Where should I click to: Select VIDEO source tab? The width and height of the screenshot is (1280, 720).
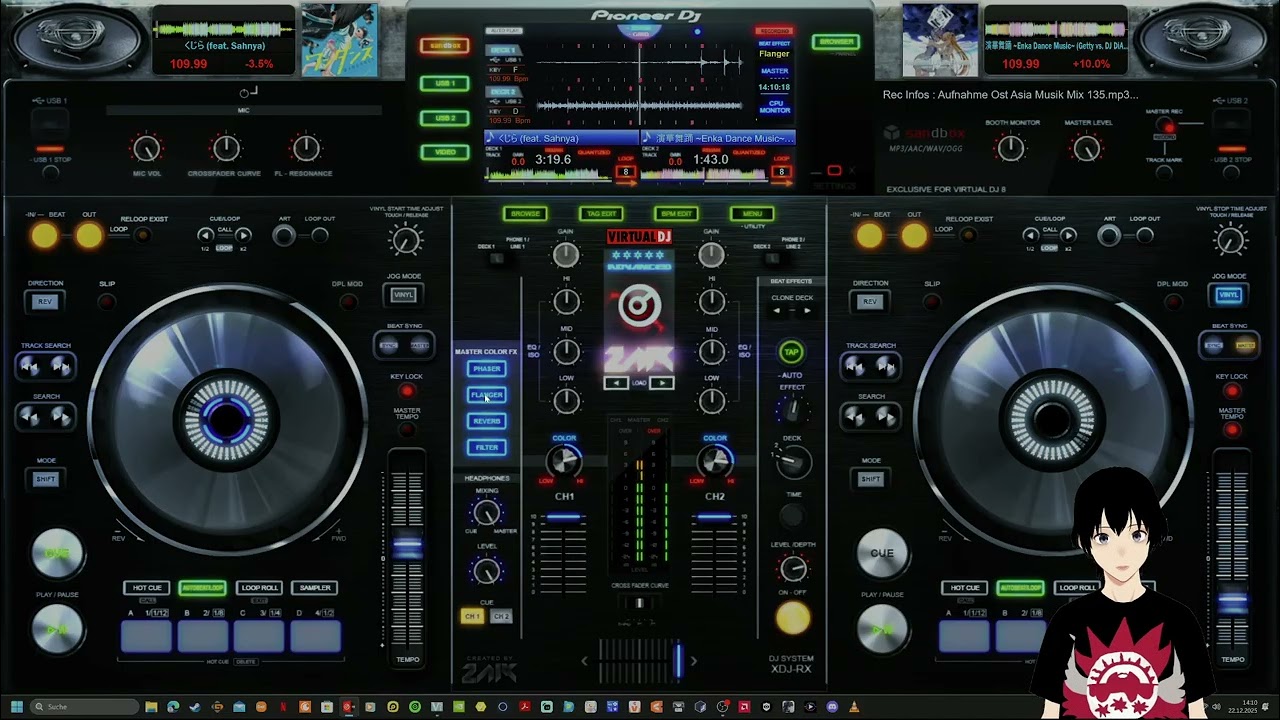click(x=444, y=152)
